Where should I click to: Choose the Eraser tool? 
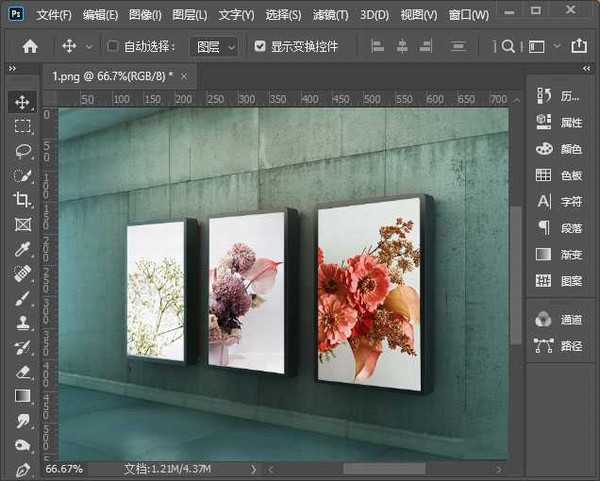pyautogui.click(x=22, y=372)
